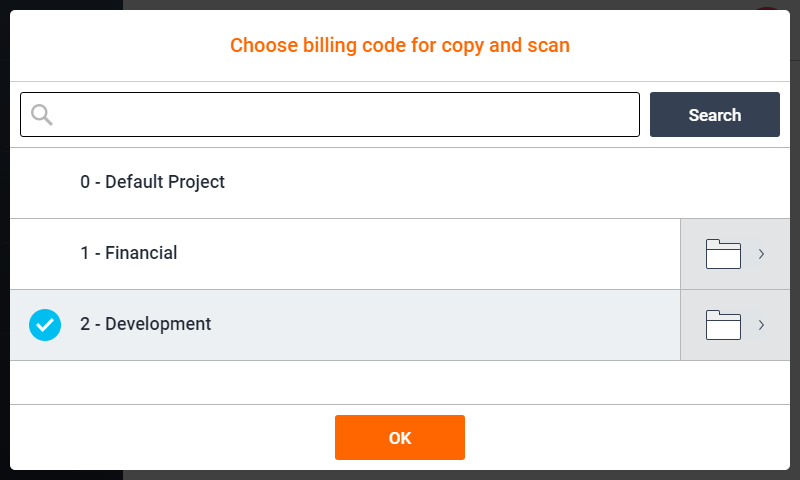
Task: Select the "0 - Default Project" billing code
Action: point(153,182)
